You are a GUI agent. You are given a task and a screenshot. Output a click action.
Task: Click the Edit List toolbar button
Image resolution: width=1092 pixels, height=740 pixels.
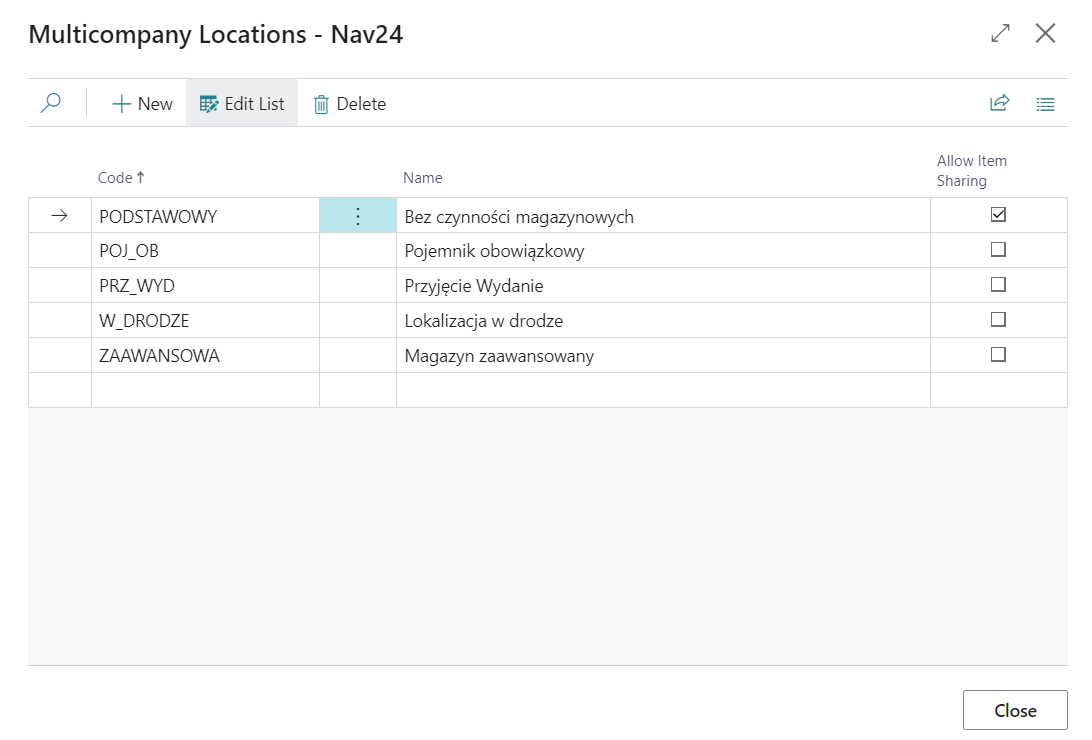point(242,104)
